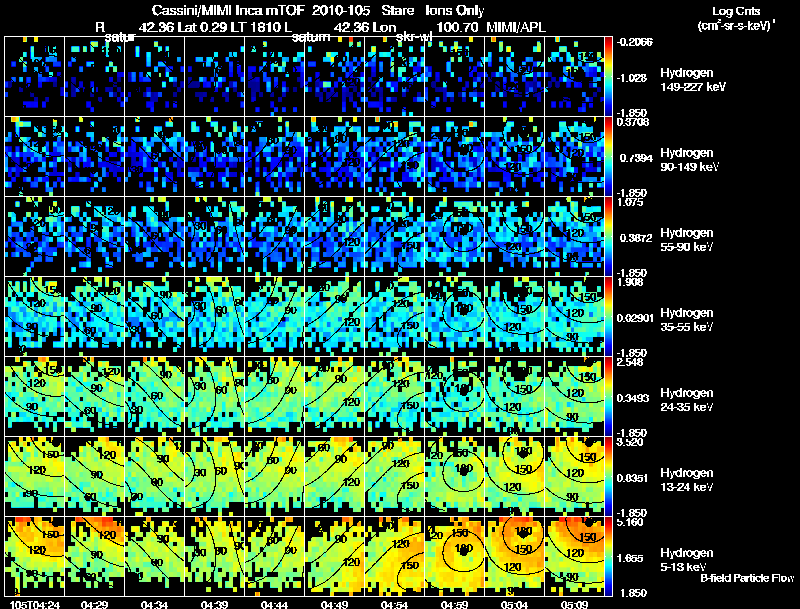Select the '2.548' colorbar value
Viewport: 800px width, 609px height.
click(x=630, y=362)
